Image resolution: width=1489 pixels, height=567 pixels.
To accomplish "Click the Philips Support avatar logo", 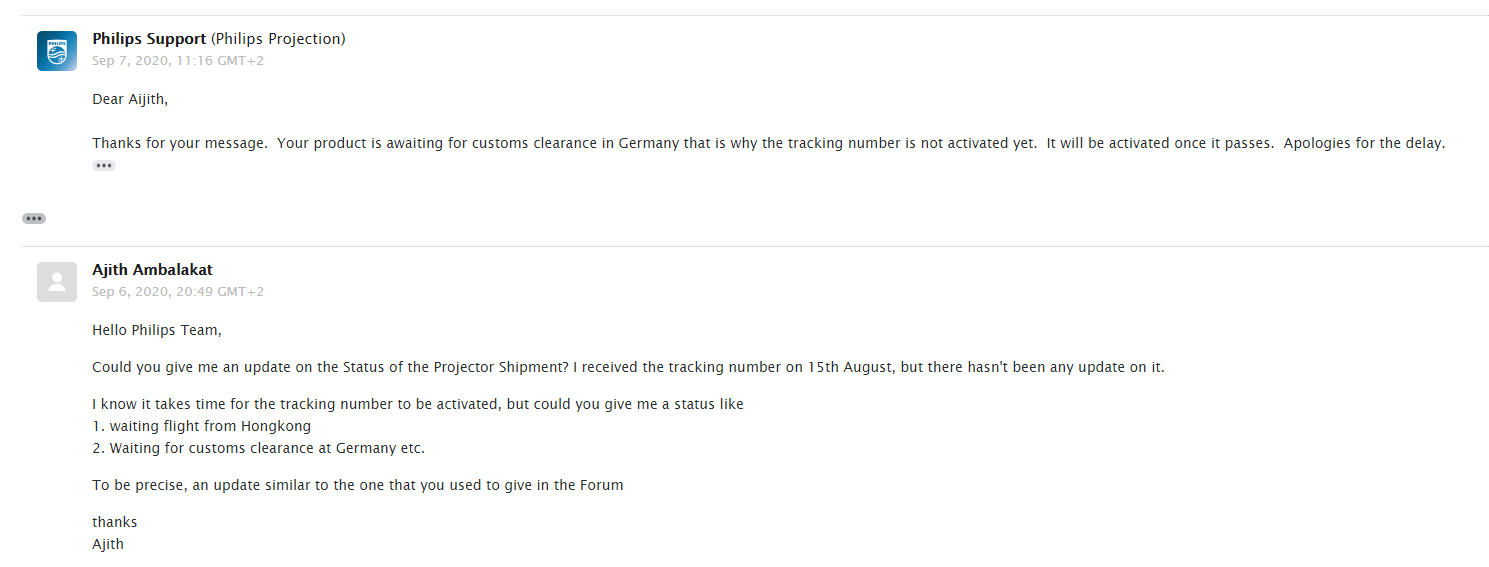I will [x=57, y=51].
